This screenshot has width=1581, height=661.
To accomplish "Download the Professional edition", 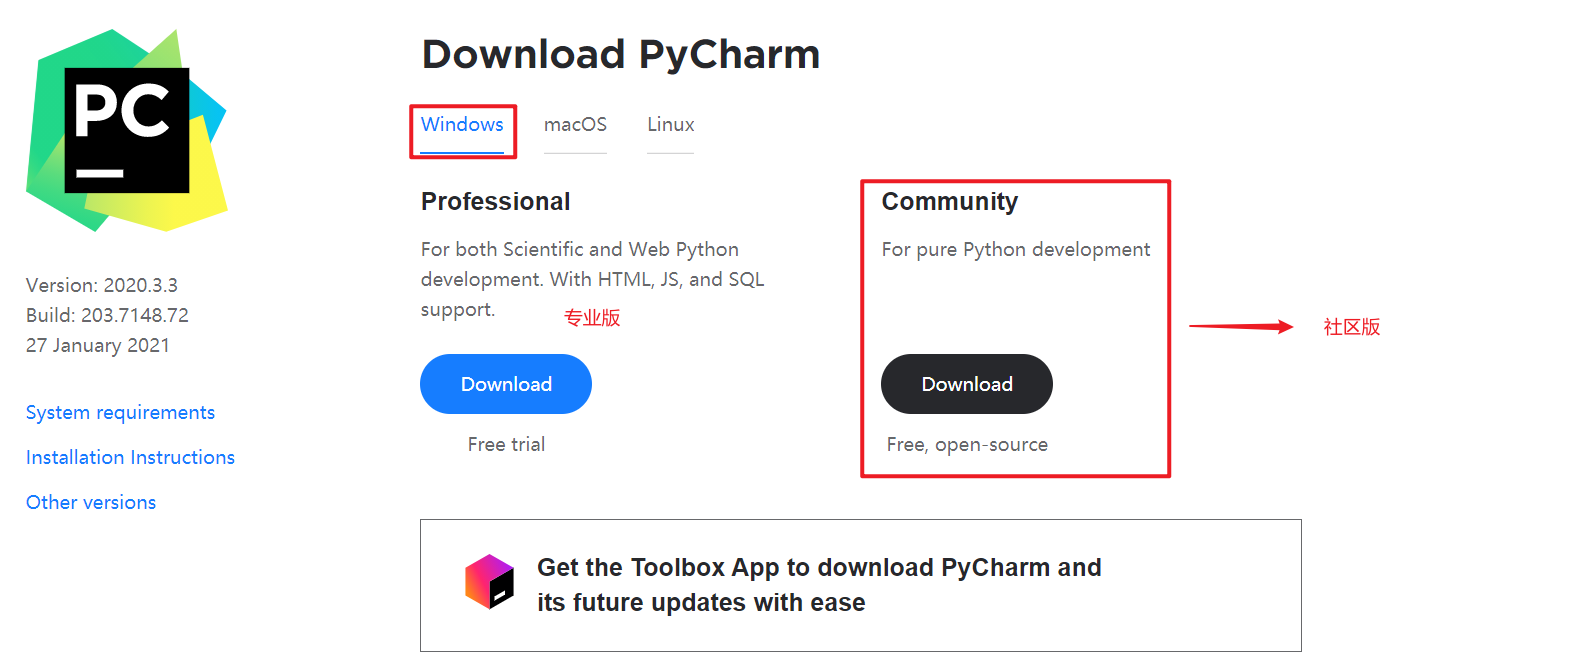I will click(506, 384).
